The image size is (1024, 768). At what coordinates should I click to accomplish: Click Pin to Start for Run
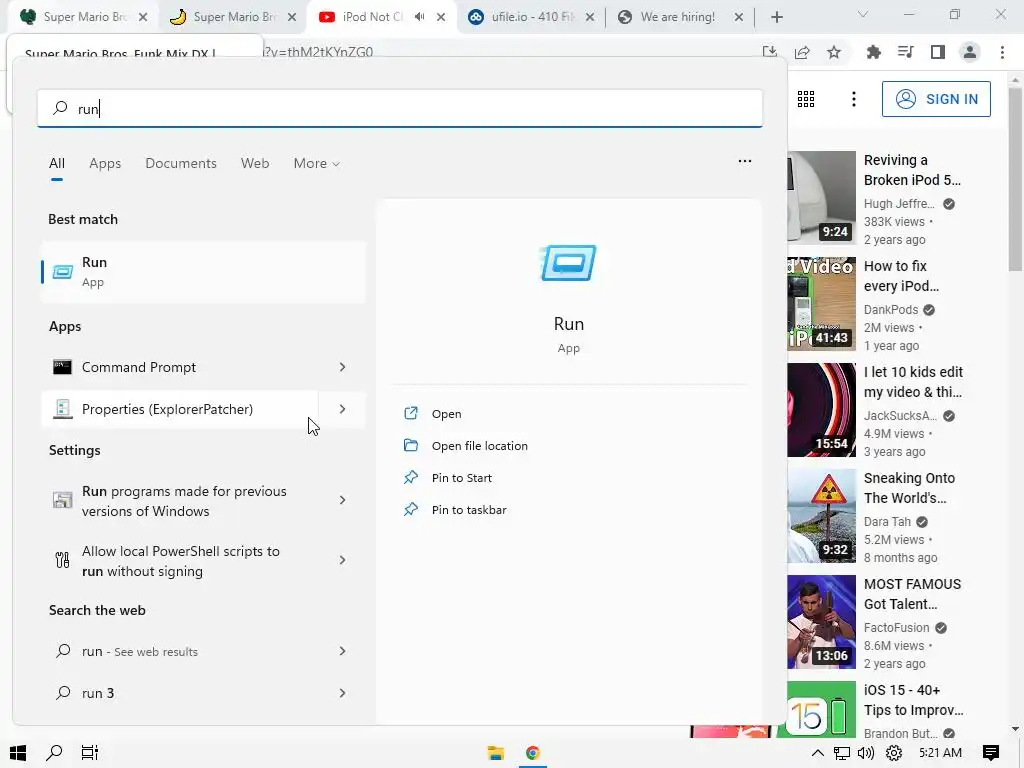point(461,478)
